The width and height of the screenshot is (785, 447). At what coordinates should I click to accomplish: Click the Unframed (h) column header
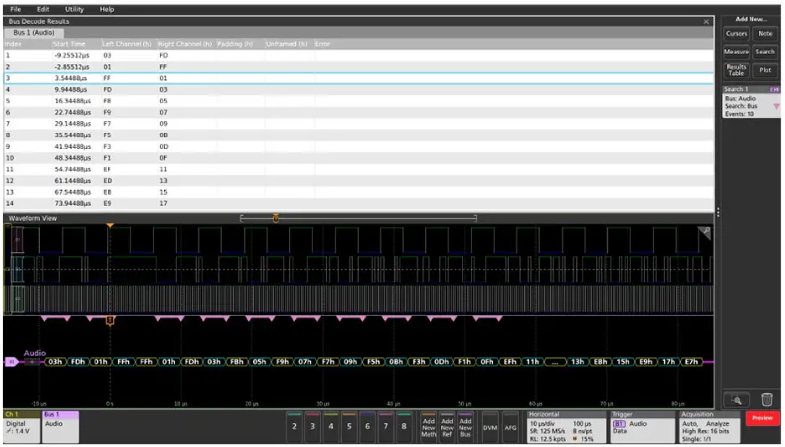tap(288, 44)
